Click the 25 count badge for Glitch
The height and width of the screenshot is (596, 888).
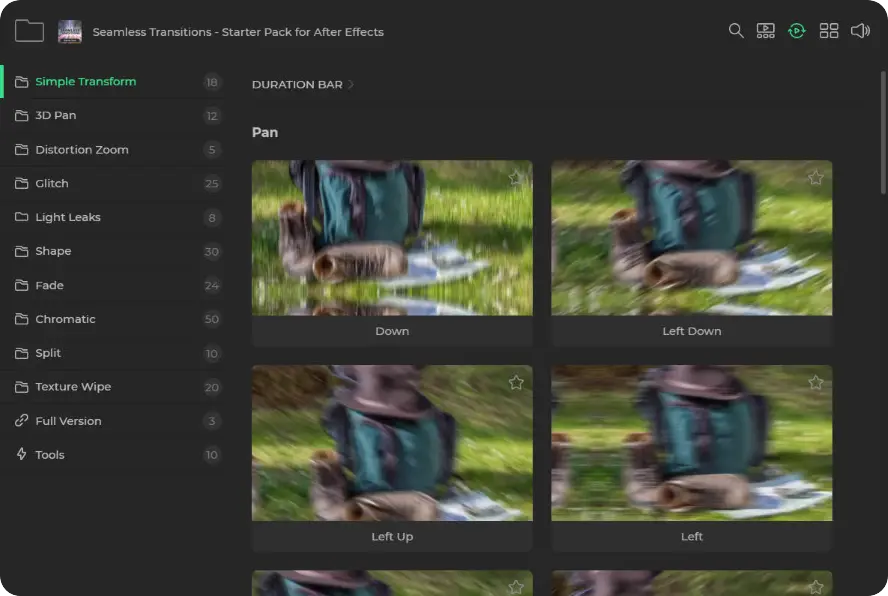tap(212, 184)
